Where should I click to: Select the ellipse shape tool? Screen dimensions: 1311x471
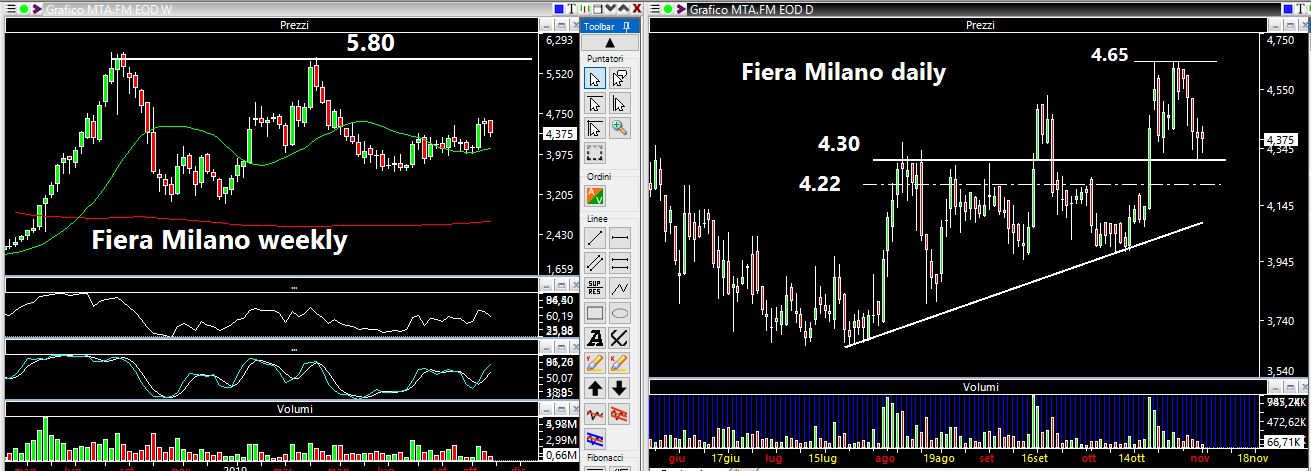tap(619, 312)
